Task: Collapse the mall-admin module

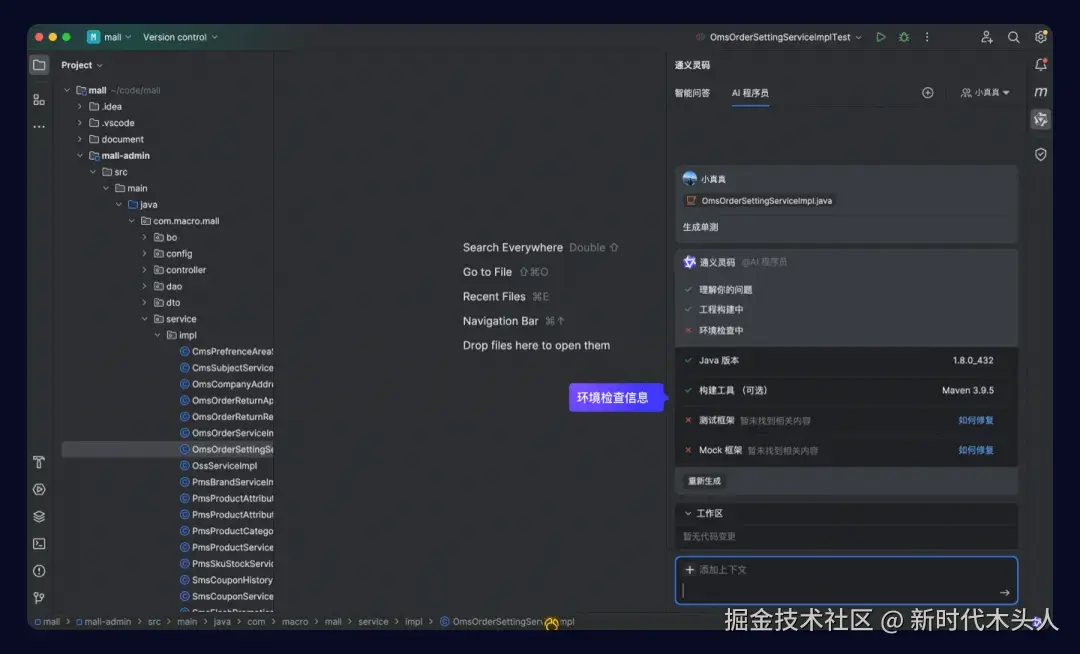Action: click(80, 156)
